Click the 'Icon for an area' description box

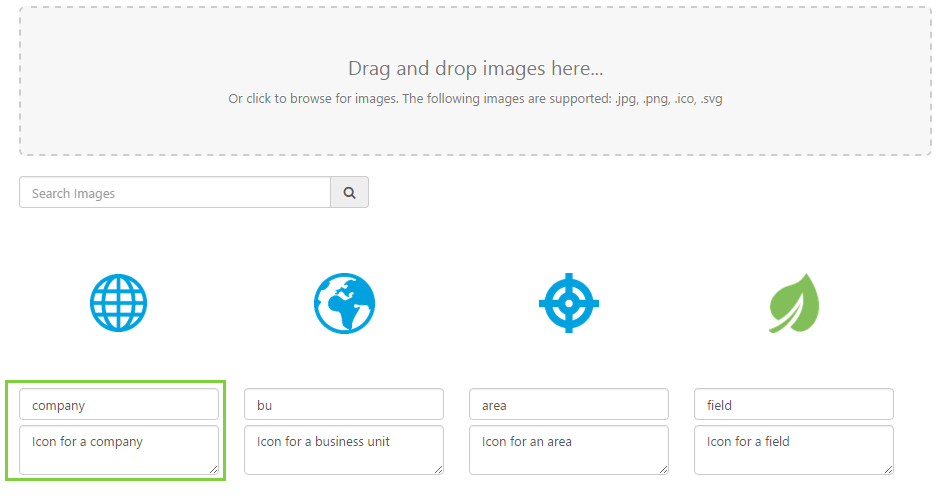click(x=569, y=449)
